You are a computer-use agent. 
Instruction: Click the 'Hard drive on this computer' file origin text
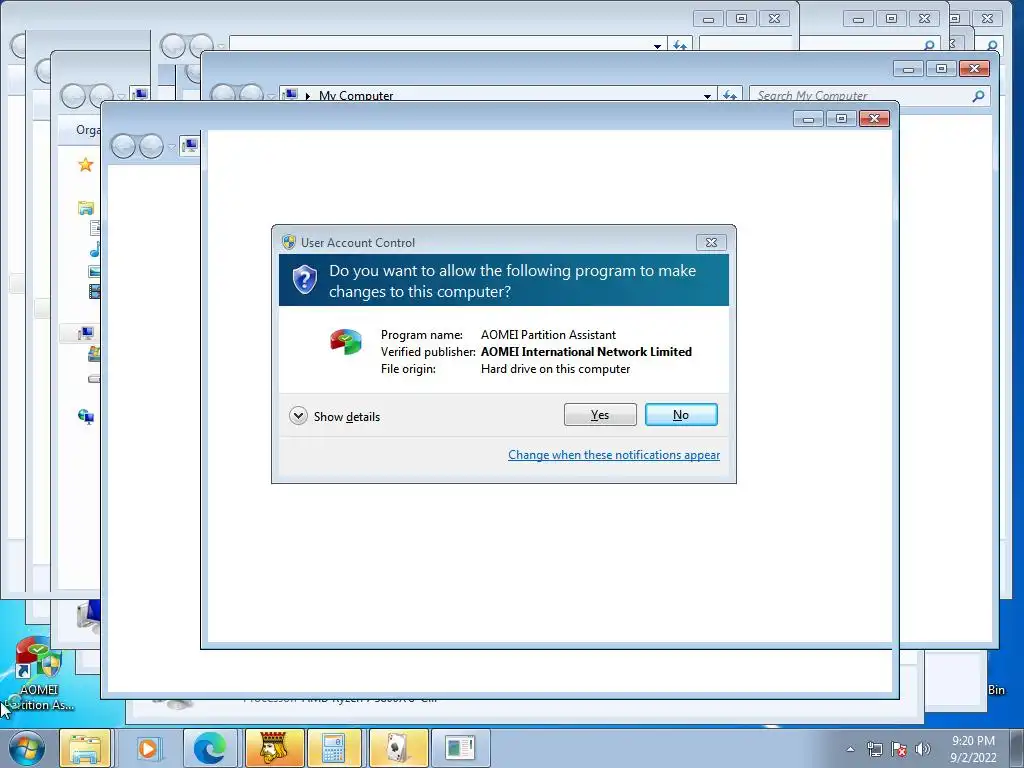(x=555, y=368)
